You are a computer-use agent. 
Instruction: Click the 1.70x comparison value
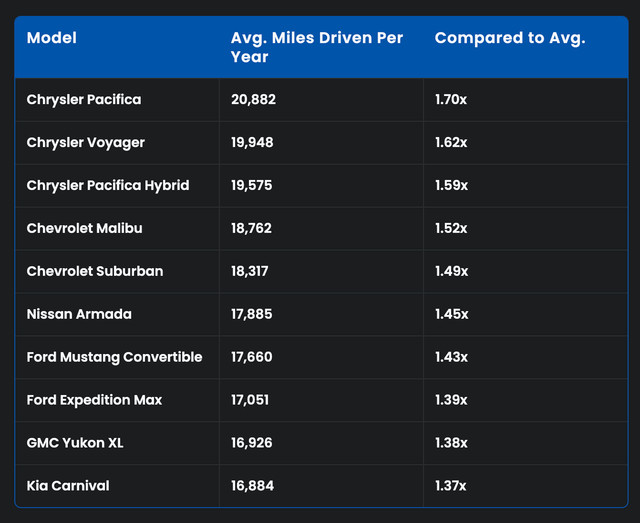(x=451, y=100)
